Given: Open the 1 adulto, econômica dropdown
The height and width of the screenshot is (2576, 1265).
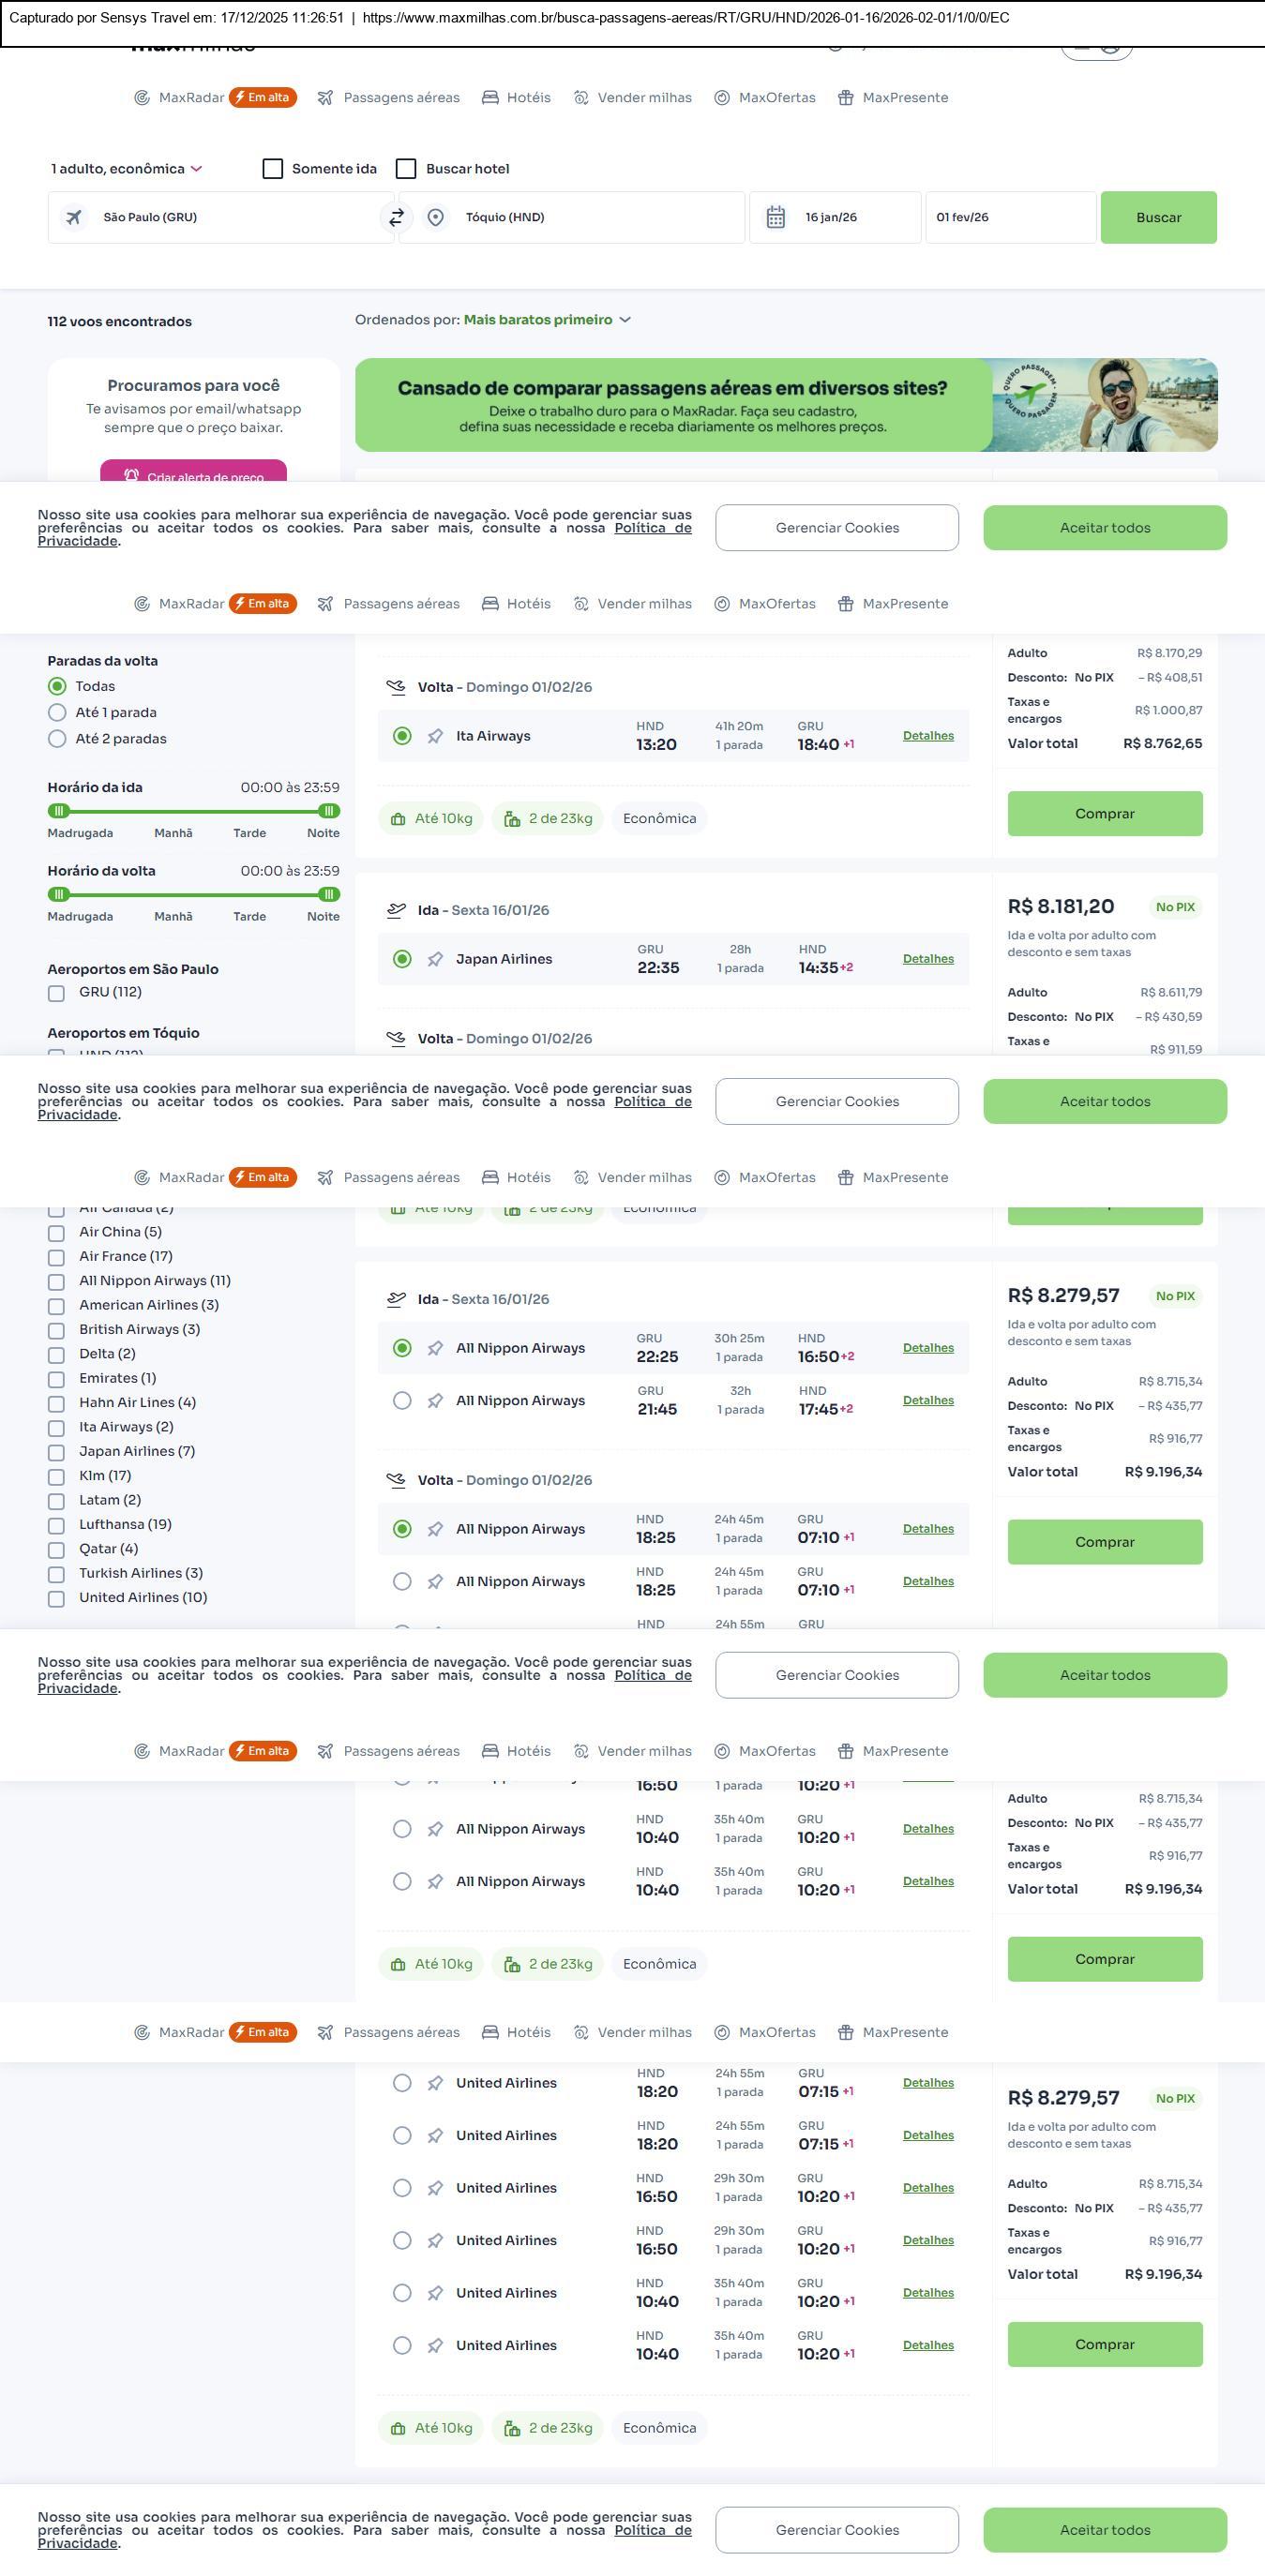Looking at the screenshot, I should (127, 169).
